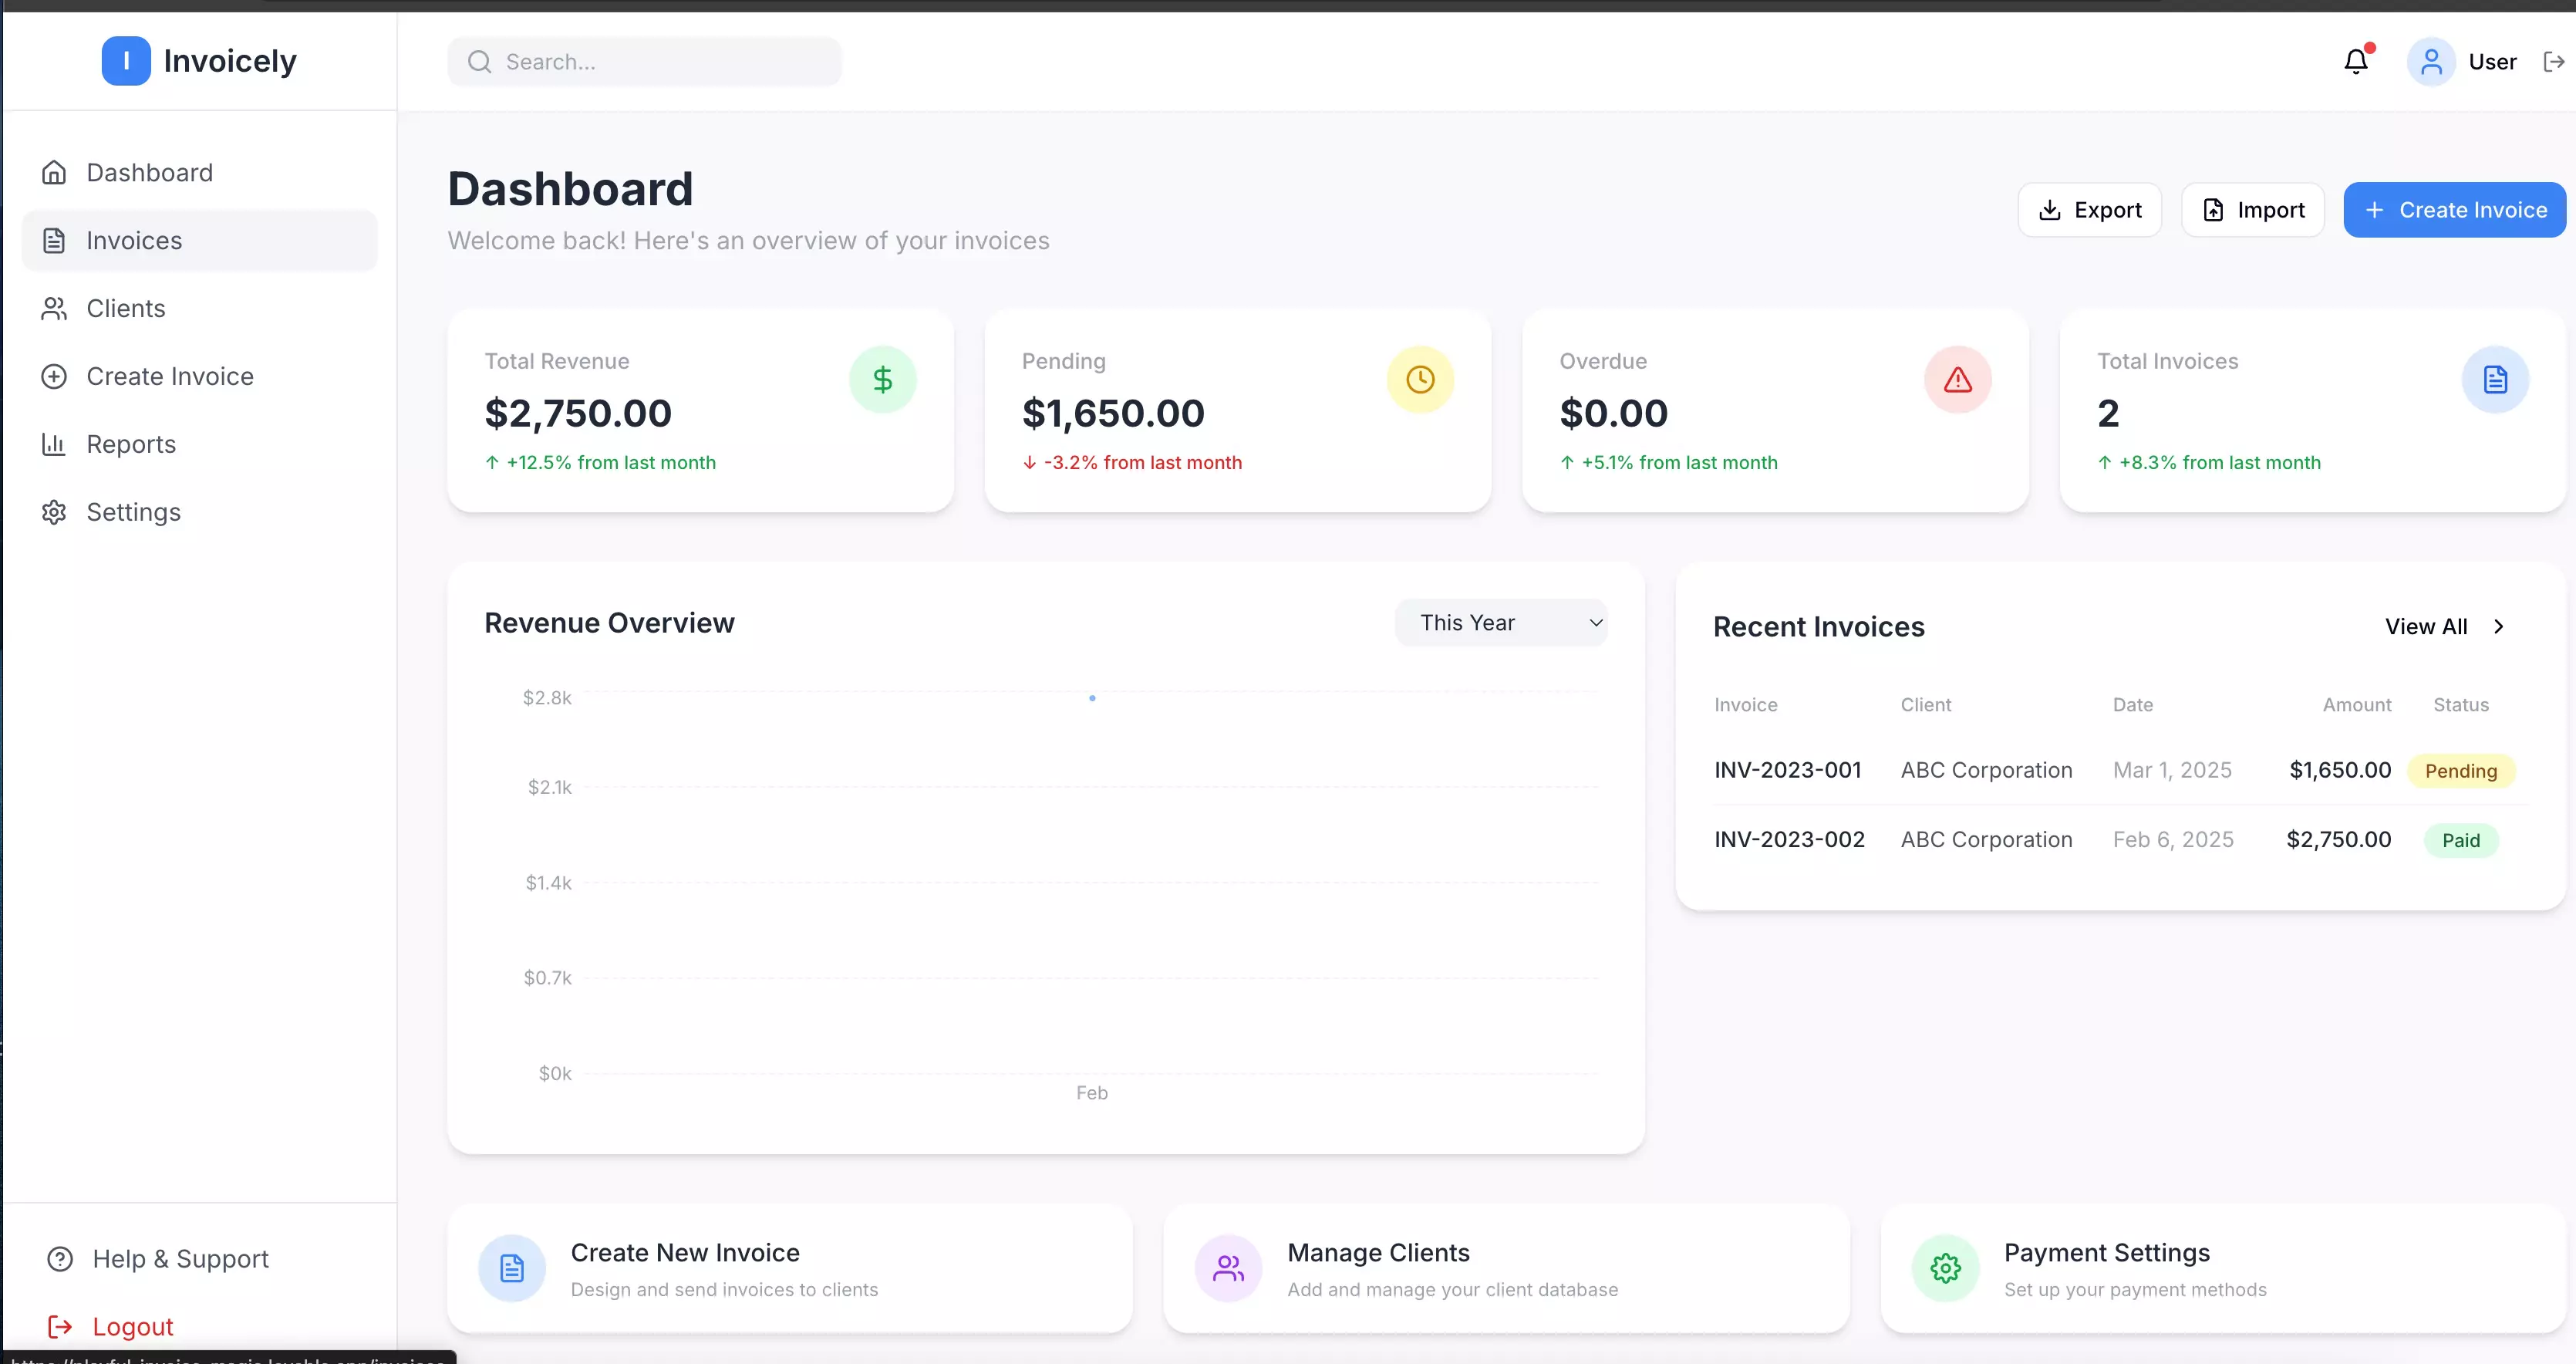Screen dimensions: 2576x1364
Task: Click the notification bell icon
Action: pos(2355,62)
